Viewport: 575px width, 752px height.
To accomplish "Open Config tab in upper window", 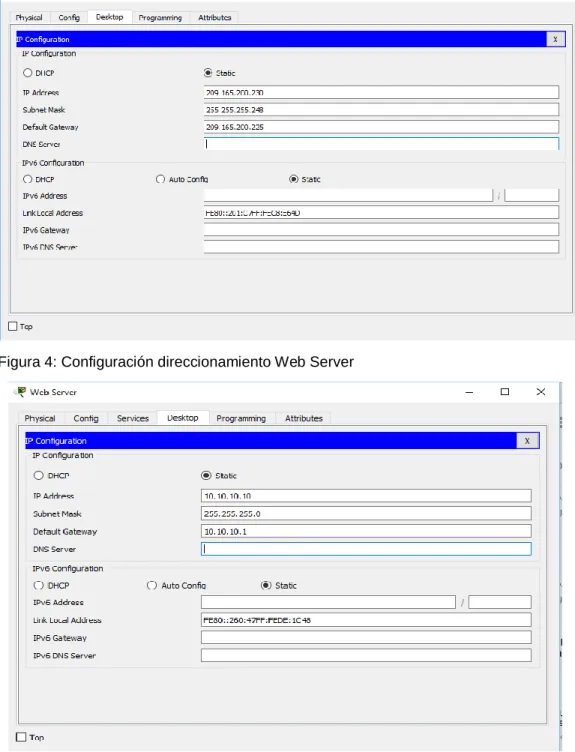I will pos(69,18).
